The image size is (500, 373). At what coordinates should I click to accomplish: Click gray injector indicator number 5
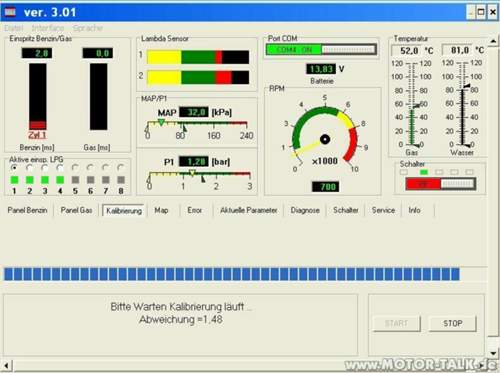pos(75,180)
